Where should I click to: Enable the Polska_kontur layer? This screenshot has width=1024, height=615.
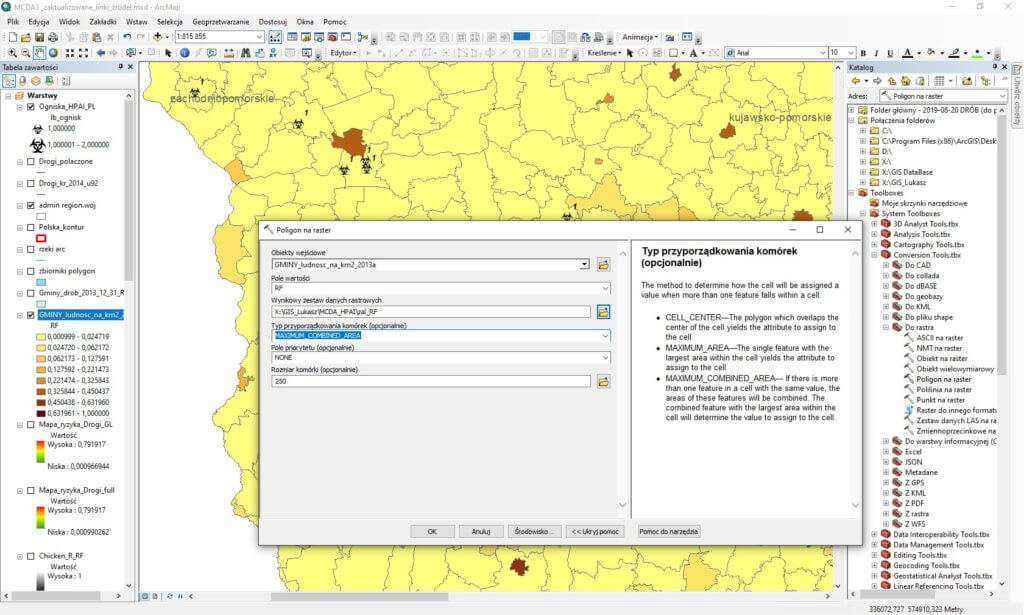click(x=31, y=227)
